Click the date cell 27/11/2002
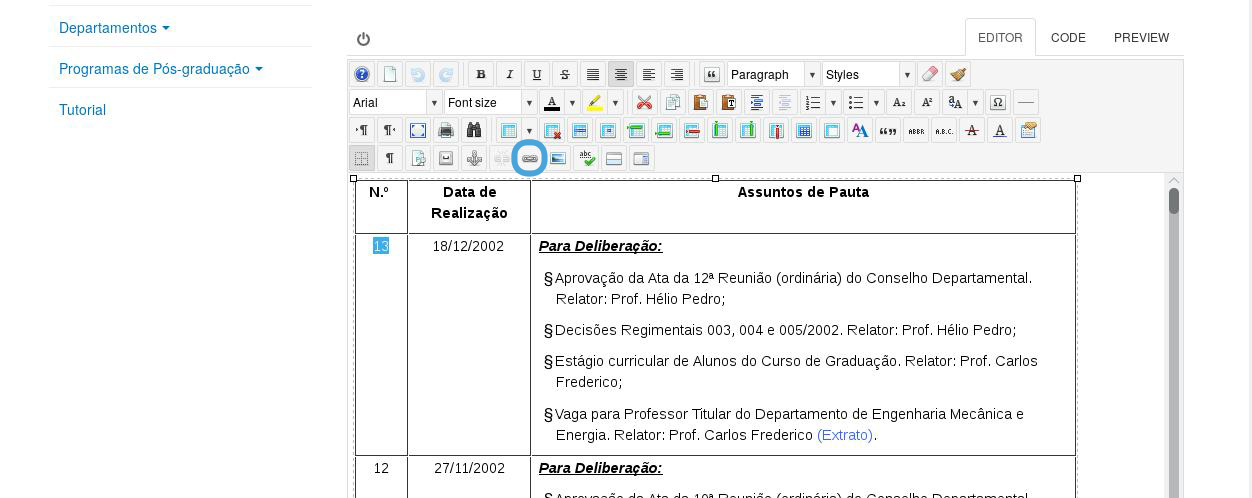 469,468
